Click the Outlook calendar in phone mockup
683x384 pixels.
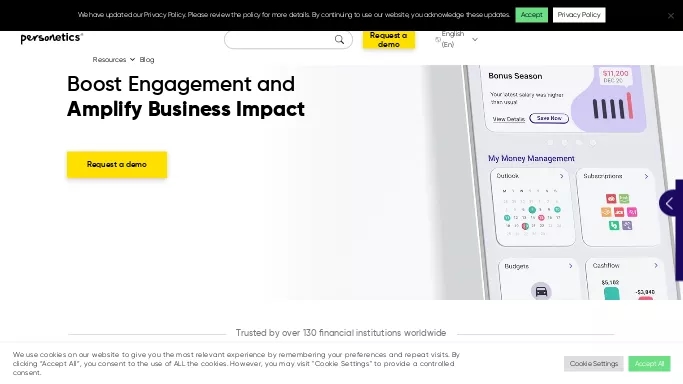pyautogui.click(x=531, y=212)
